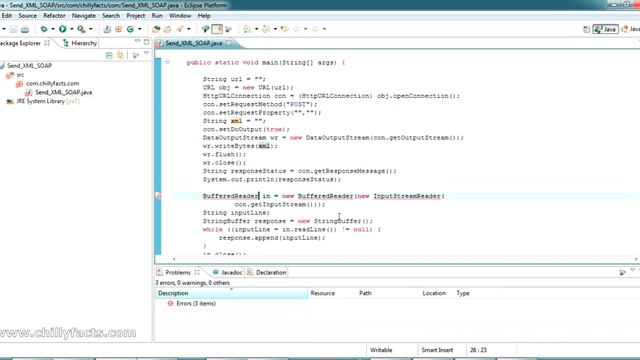
Task: Click the Save icon in the toolbar
Action: click(13, 29)
